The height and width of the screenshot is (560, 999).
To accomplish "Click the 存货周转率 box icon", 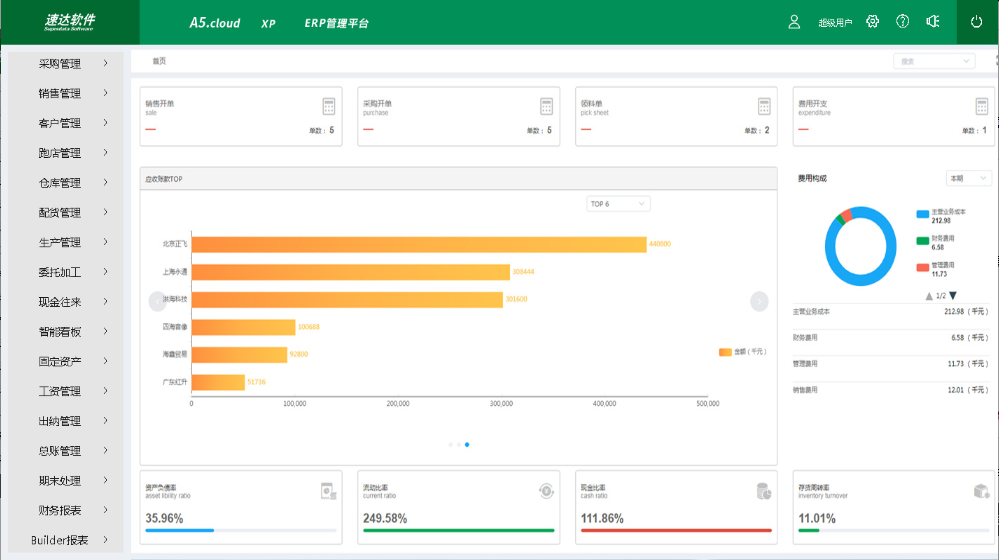I will tap(981, 491).
